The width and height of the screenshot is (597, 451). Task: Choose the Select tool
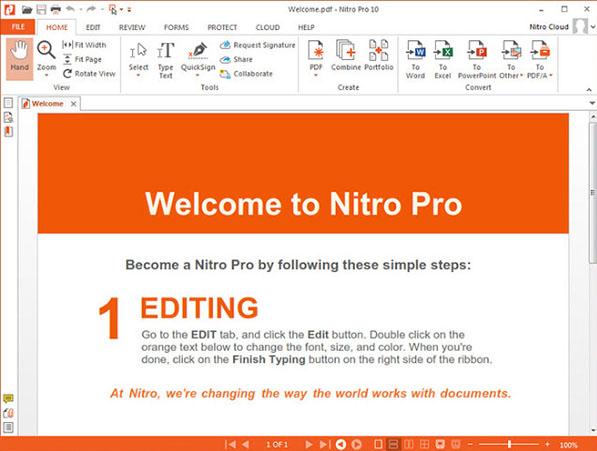point(138,56)
